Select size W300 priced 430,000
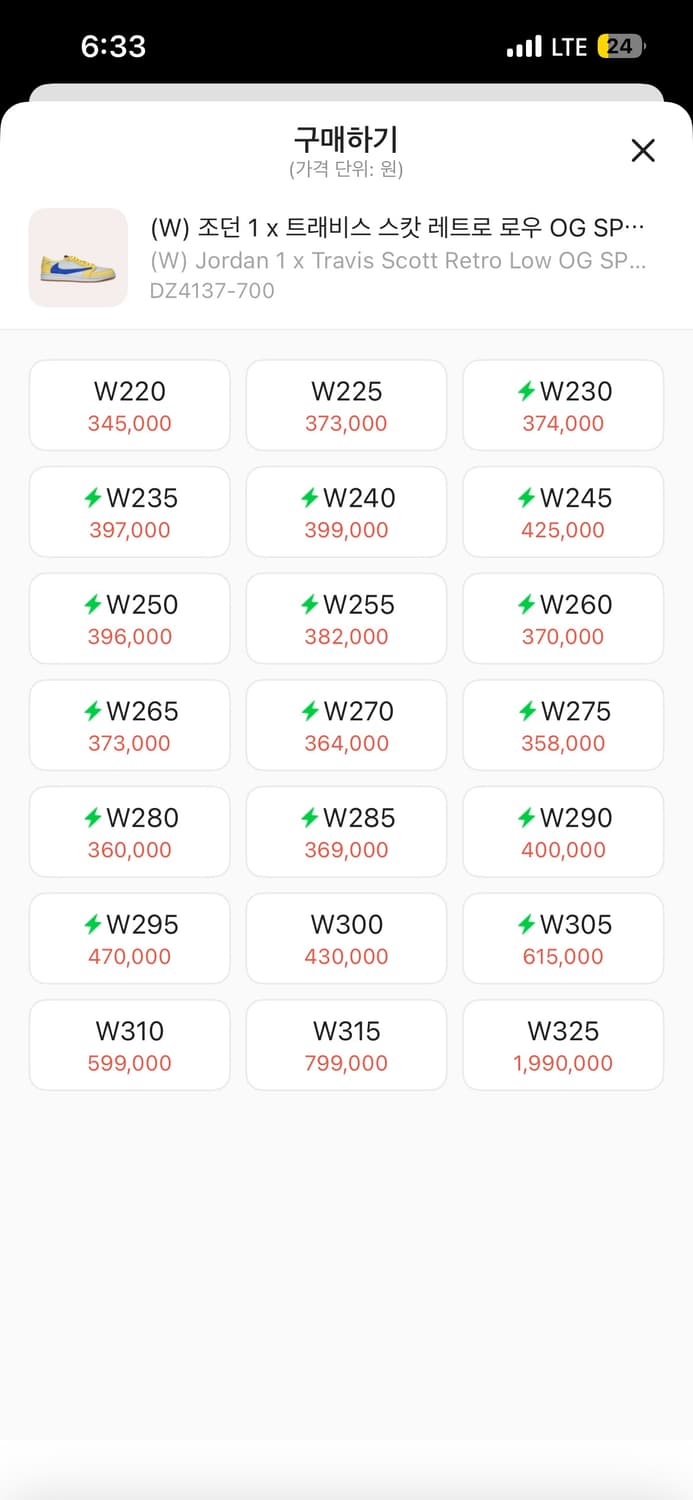Viewport: 693px width, 1500px height. coord(346,938)
